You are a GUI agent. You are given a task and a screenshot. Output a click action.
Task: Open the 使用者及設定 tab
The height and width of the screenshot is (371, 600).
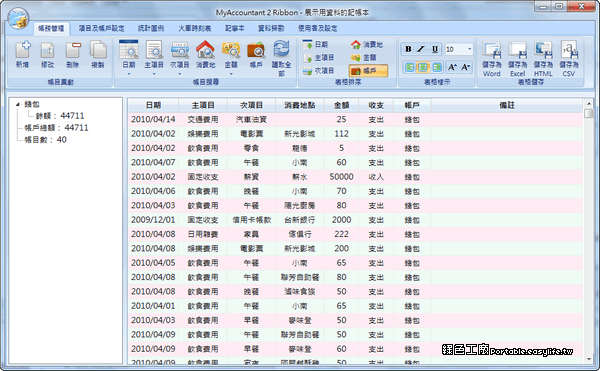(318, 28)
